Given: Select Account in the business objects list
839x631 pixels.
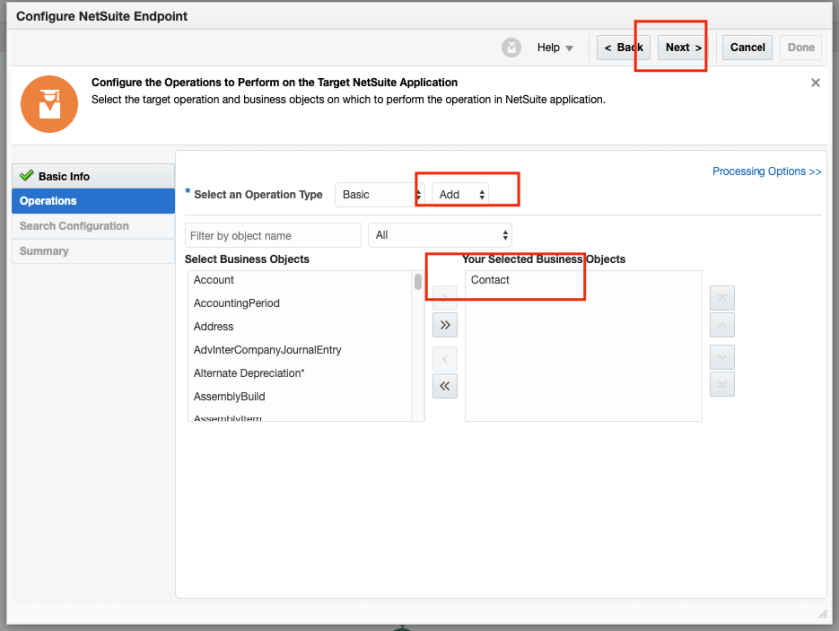Looking at the screenshot, I should coord(214,280).
